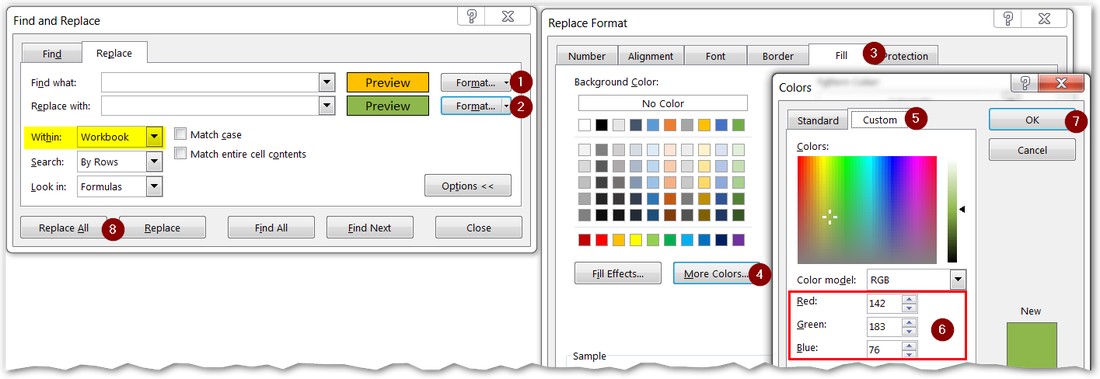Increase the Red value with its up arrow
This screenshot has height=379, width=1100.
pyautogui.click(x=909, y=300)
